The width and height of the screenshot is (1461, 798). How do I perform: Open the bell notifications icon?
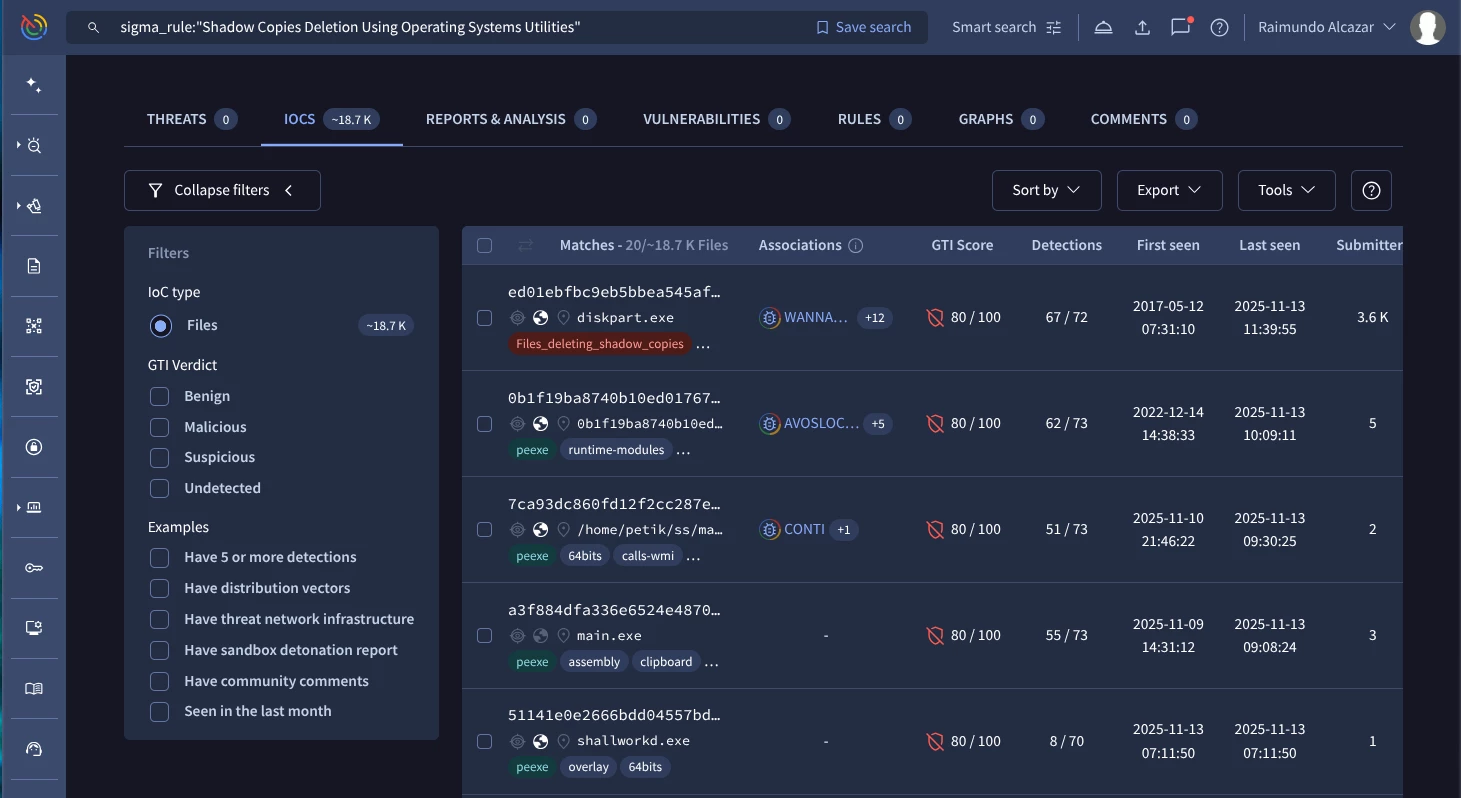pyautogui.click(x=1103, y=28)
